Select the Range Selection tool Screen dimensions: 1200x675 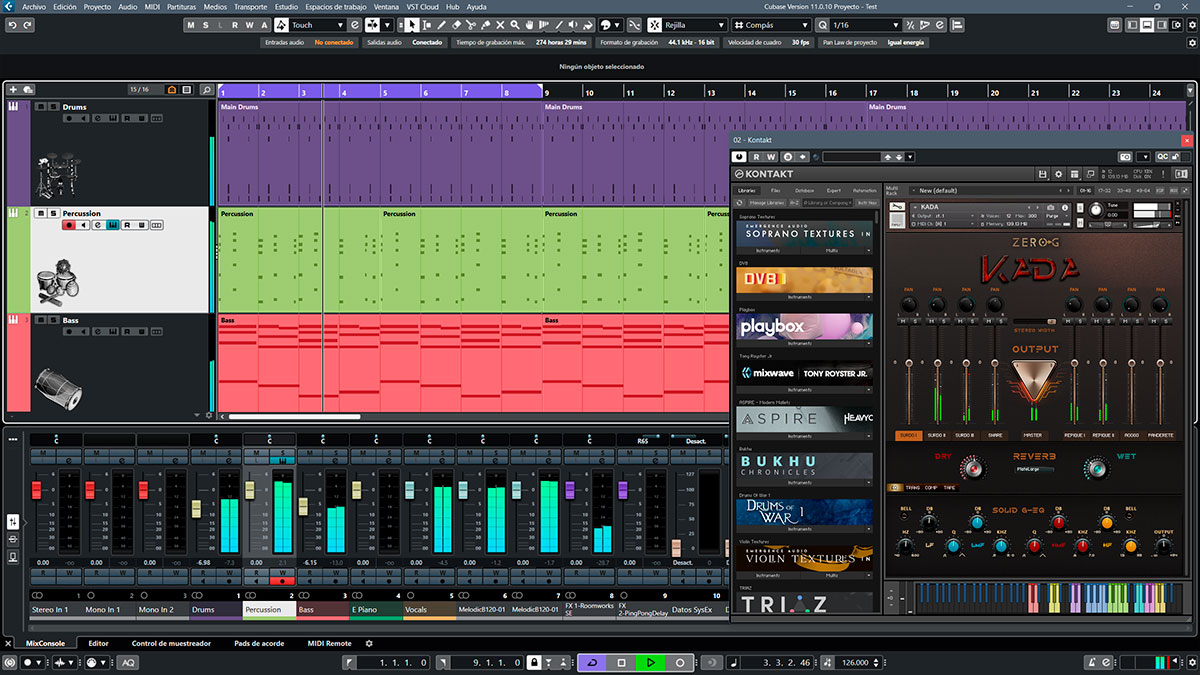point(426,25)
